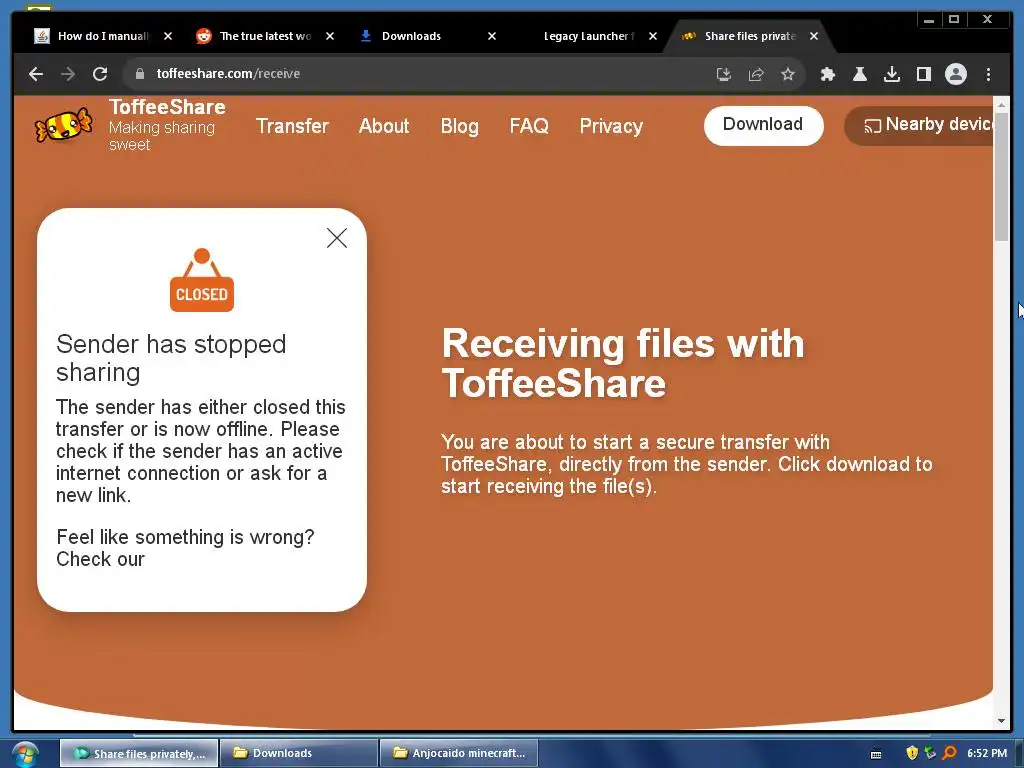Open 'Anjocaido minecraft' taskbar button

click(x=459, y=753)
